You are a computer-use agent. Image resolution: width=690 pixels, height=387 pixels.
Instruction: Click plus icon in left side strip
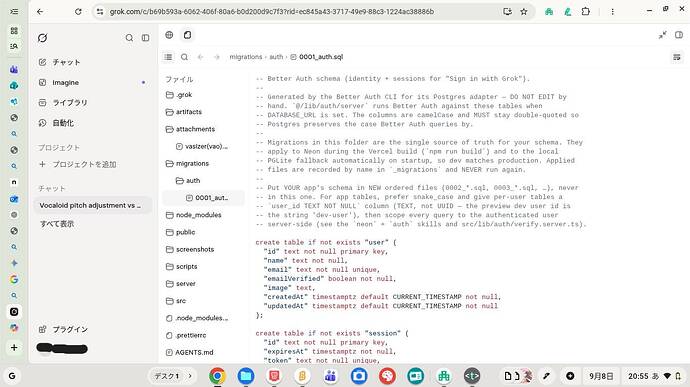point(14,347)
